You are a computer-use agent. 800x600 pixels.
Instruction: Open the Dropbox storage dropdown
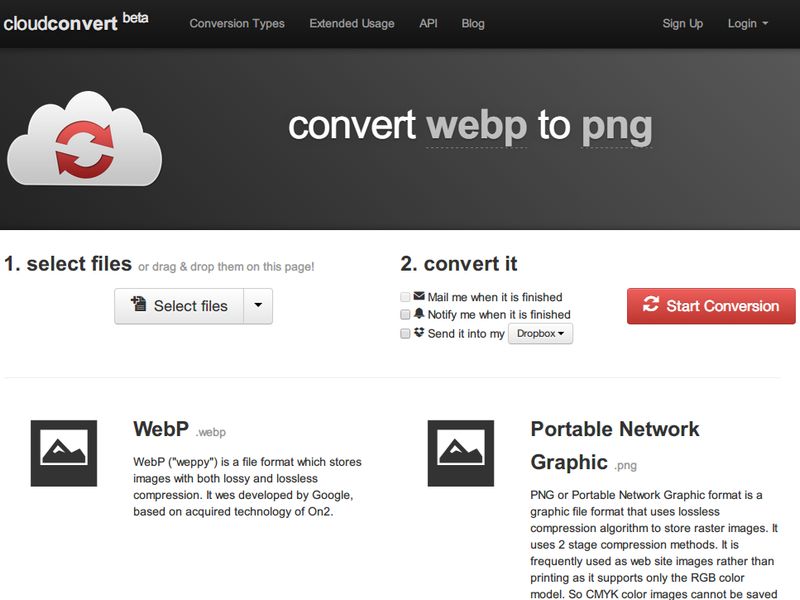coord(540,334)
